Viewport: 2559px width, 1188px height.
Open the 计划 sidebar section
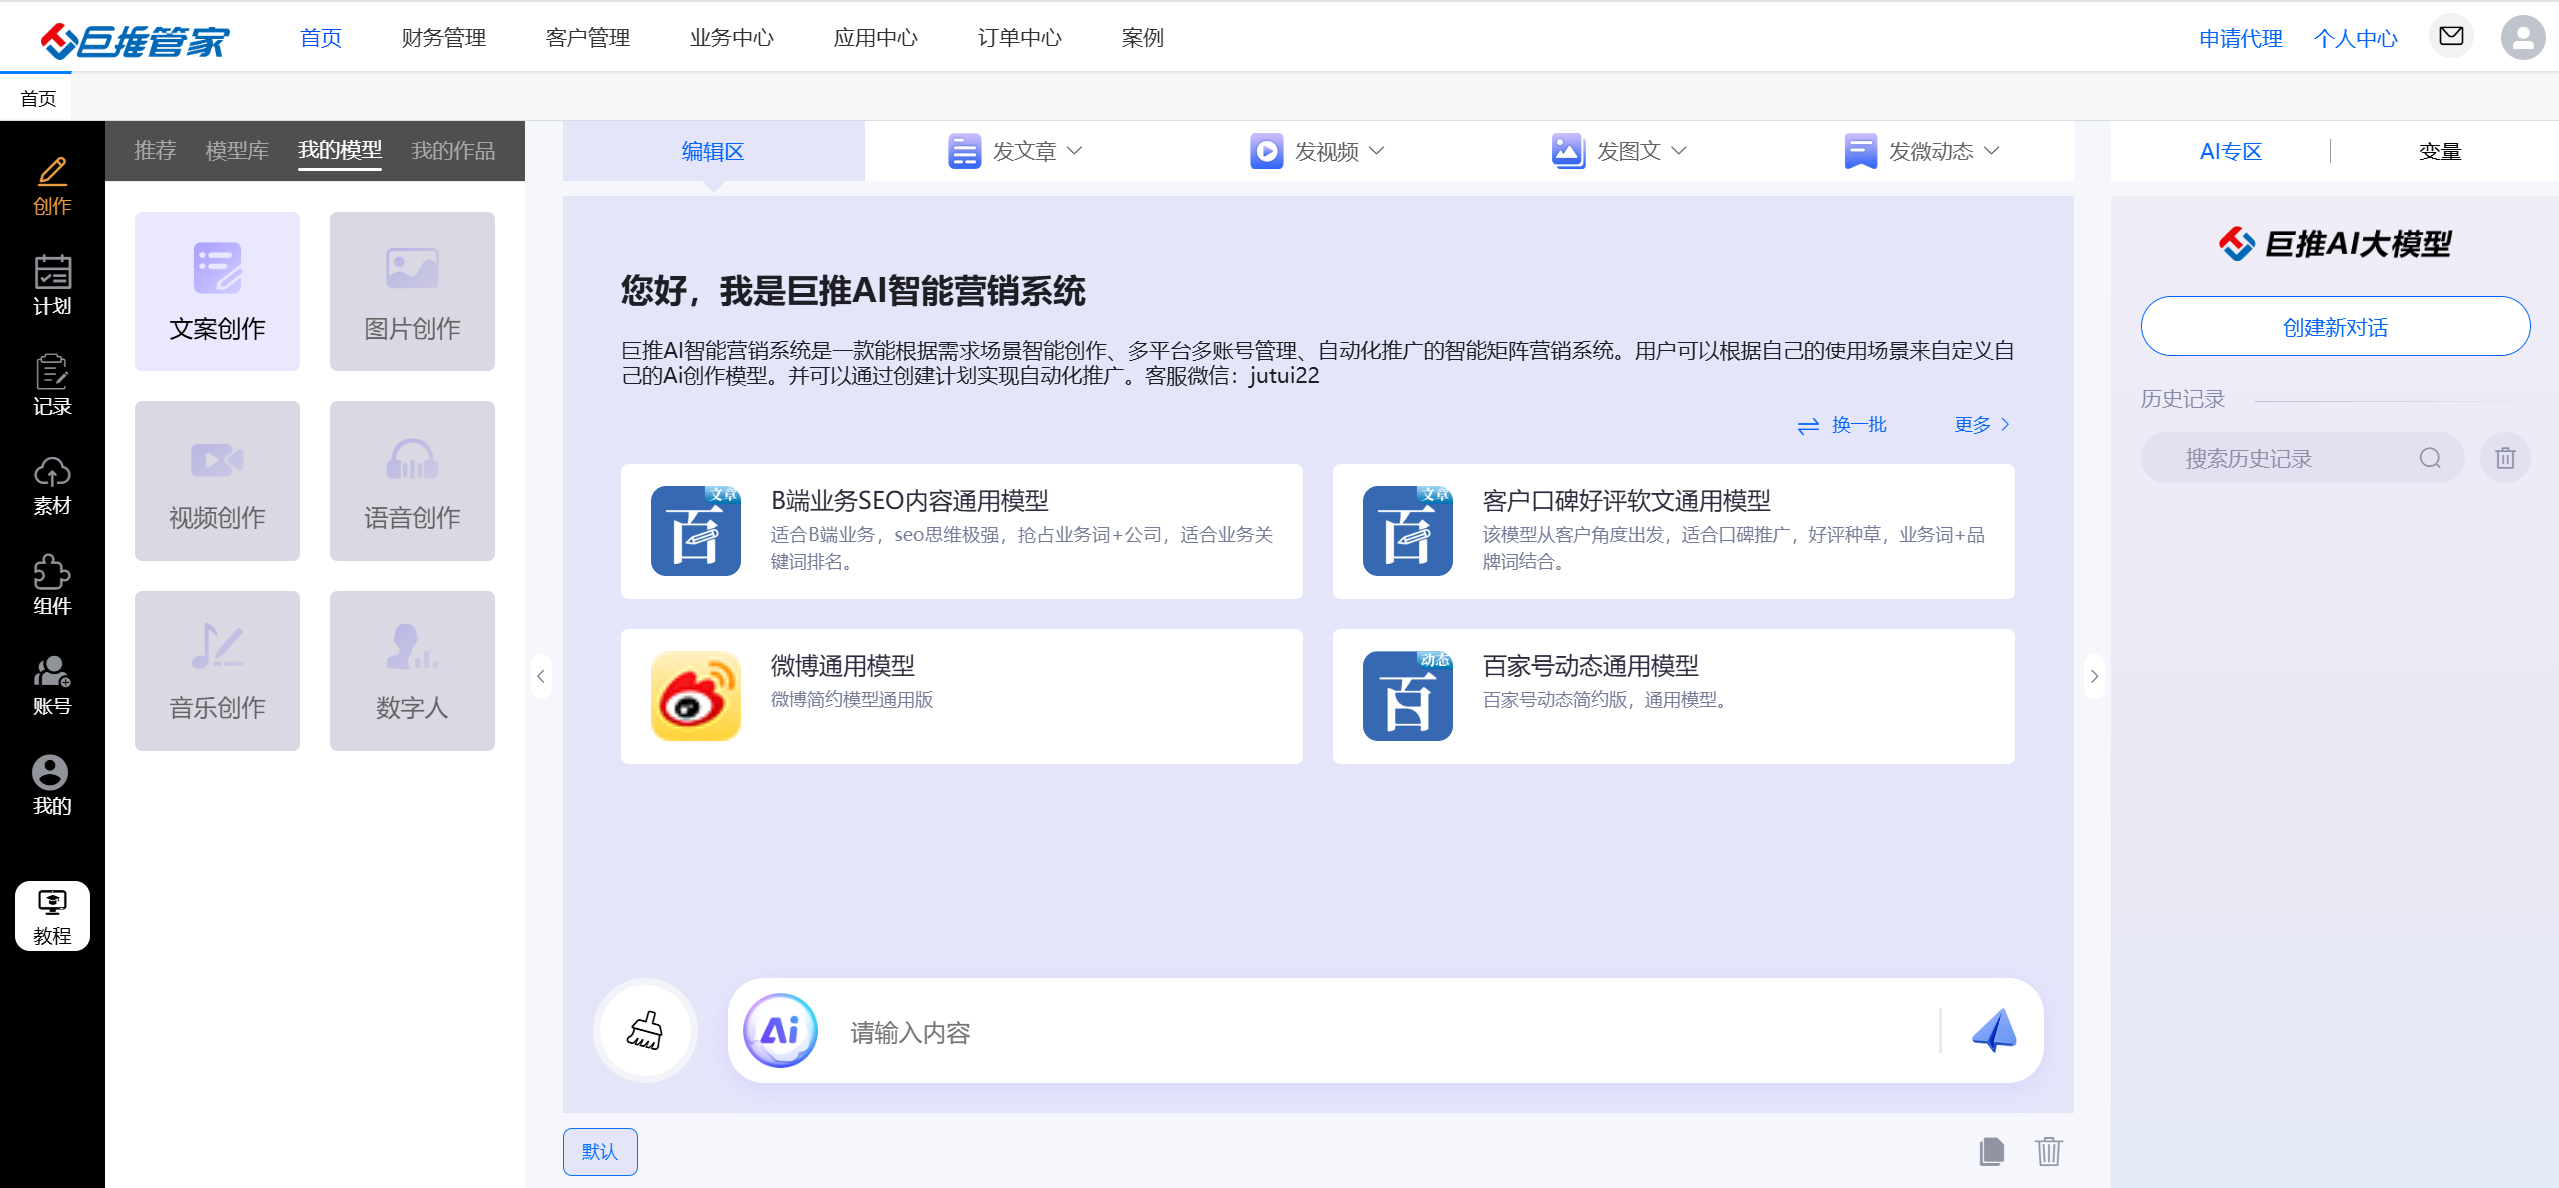52,286
